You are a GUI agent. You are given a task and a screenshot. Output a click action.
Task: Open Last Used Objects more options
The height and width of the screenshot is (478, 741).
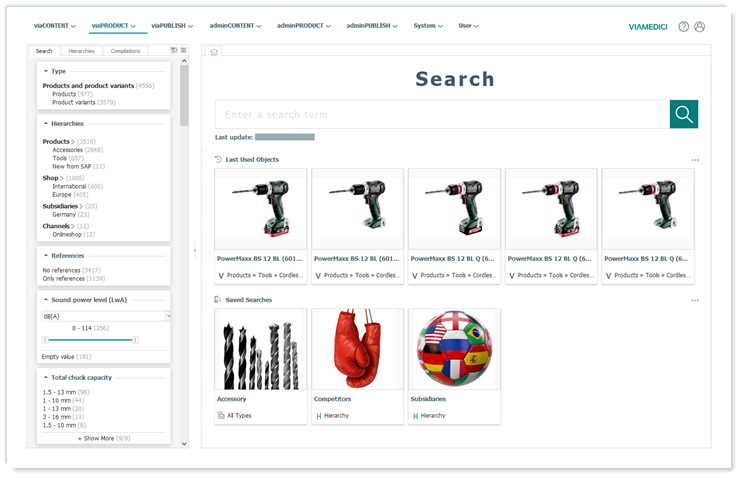[x=694, y=160]
